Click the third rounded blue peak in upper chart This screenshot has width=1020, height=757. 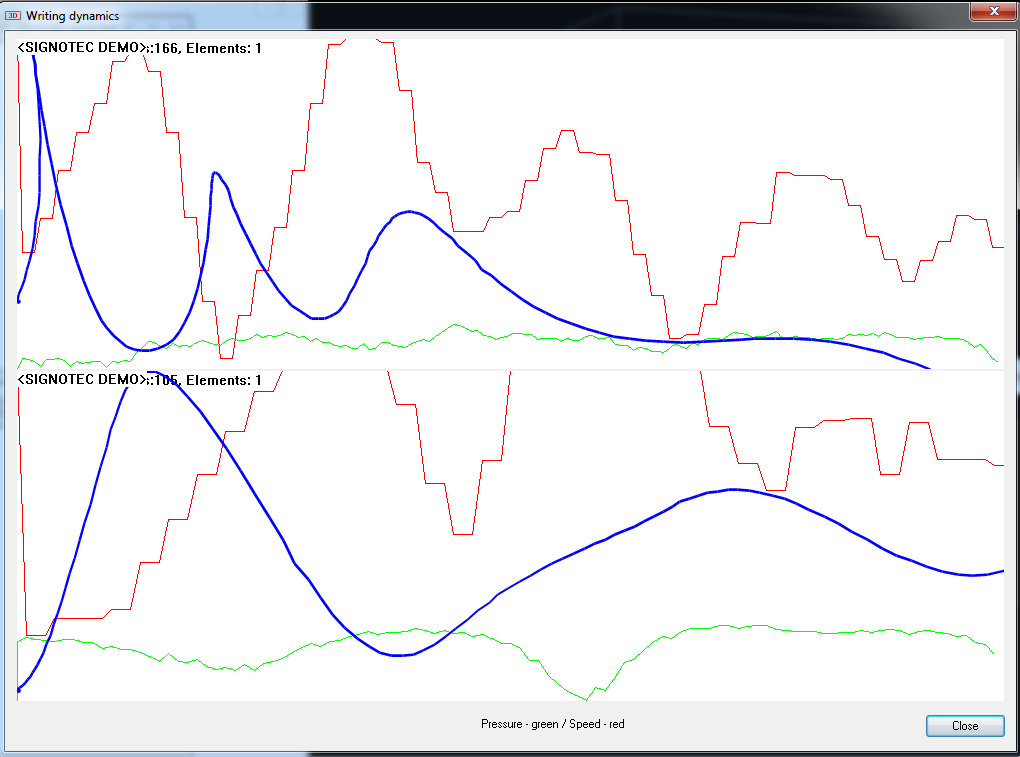408,212
